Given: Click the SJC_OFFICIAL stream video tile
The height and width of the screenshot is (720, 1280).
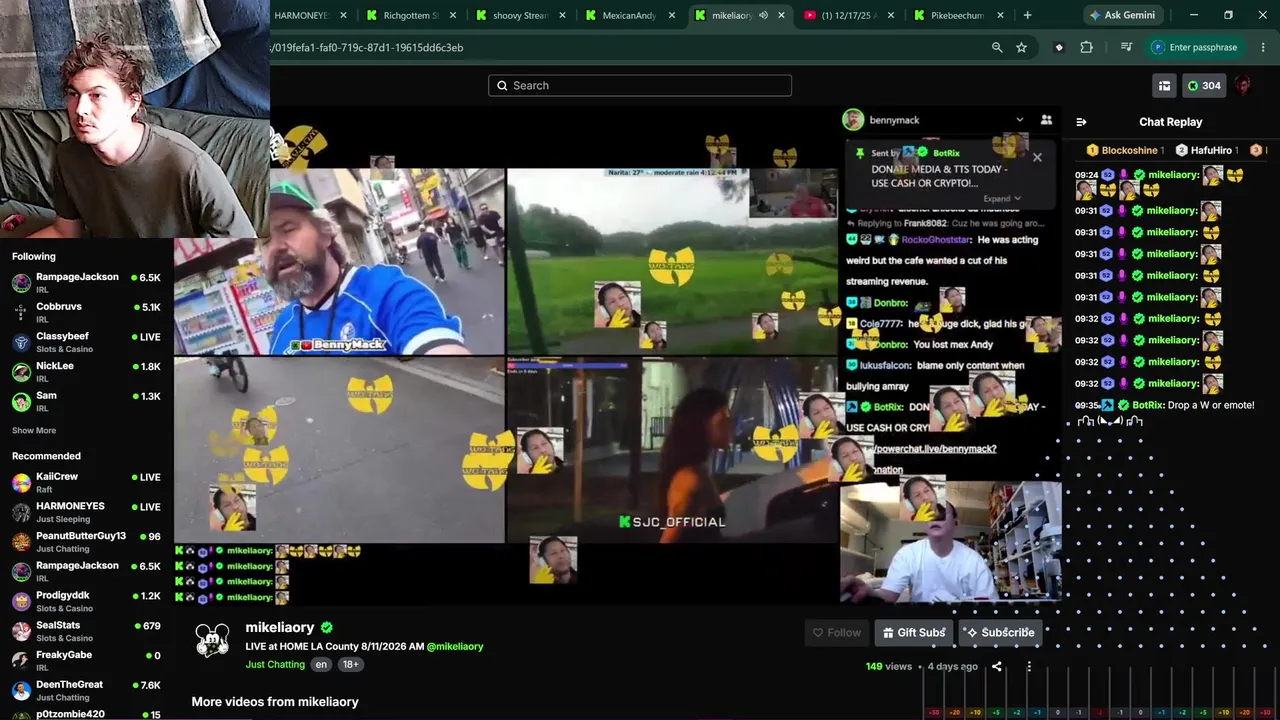Looking at the screenshot, I should [x=672, y=451].
